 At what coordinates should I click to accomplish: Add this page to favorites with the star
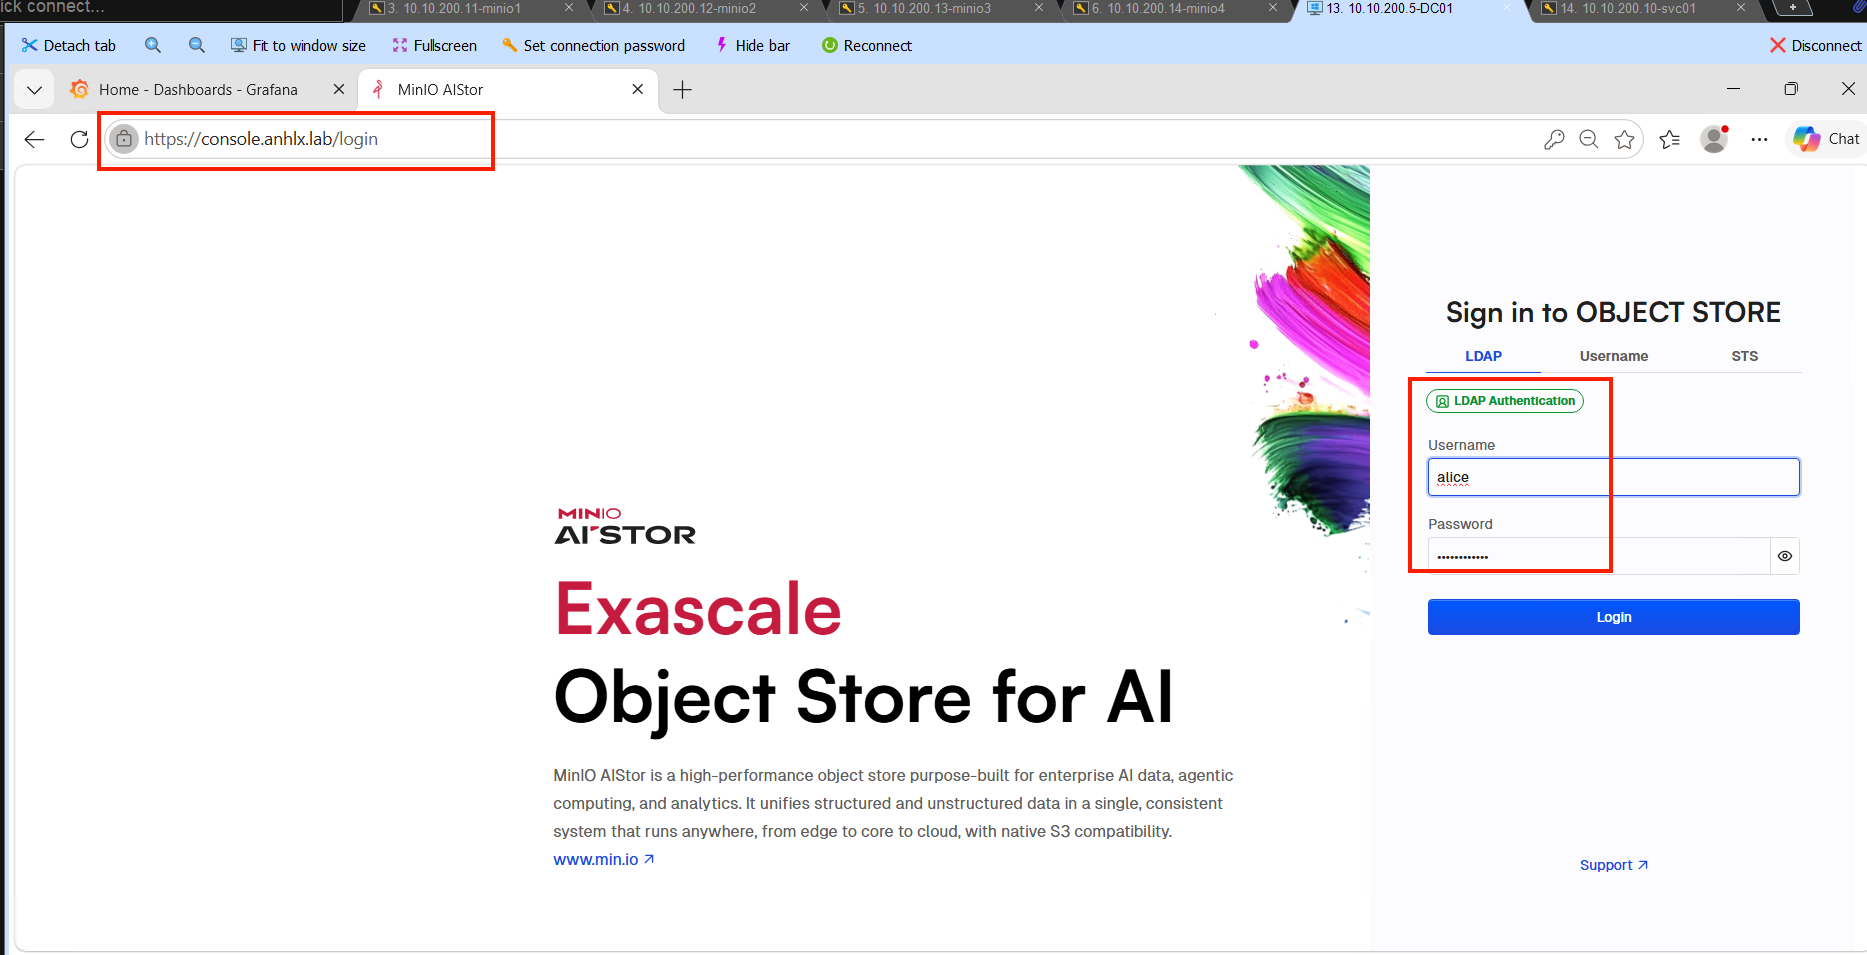pos(1625,139)
